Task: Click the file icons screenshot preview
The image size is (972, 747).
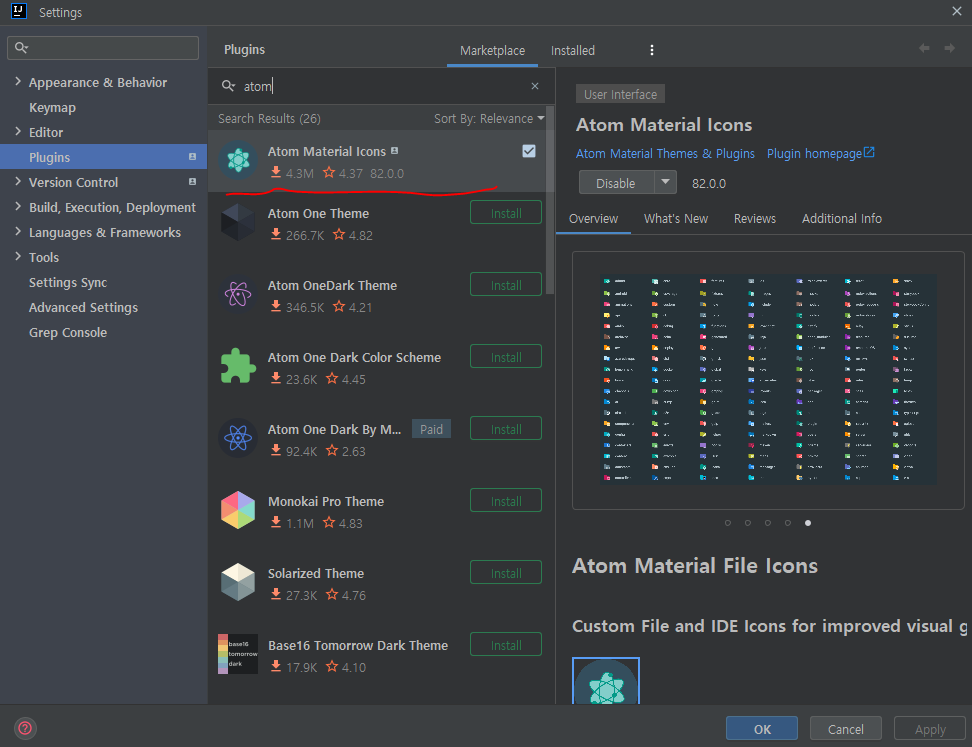Action: pyautogui.click(x=768, y=379)
